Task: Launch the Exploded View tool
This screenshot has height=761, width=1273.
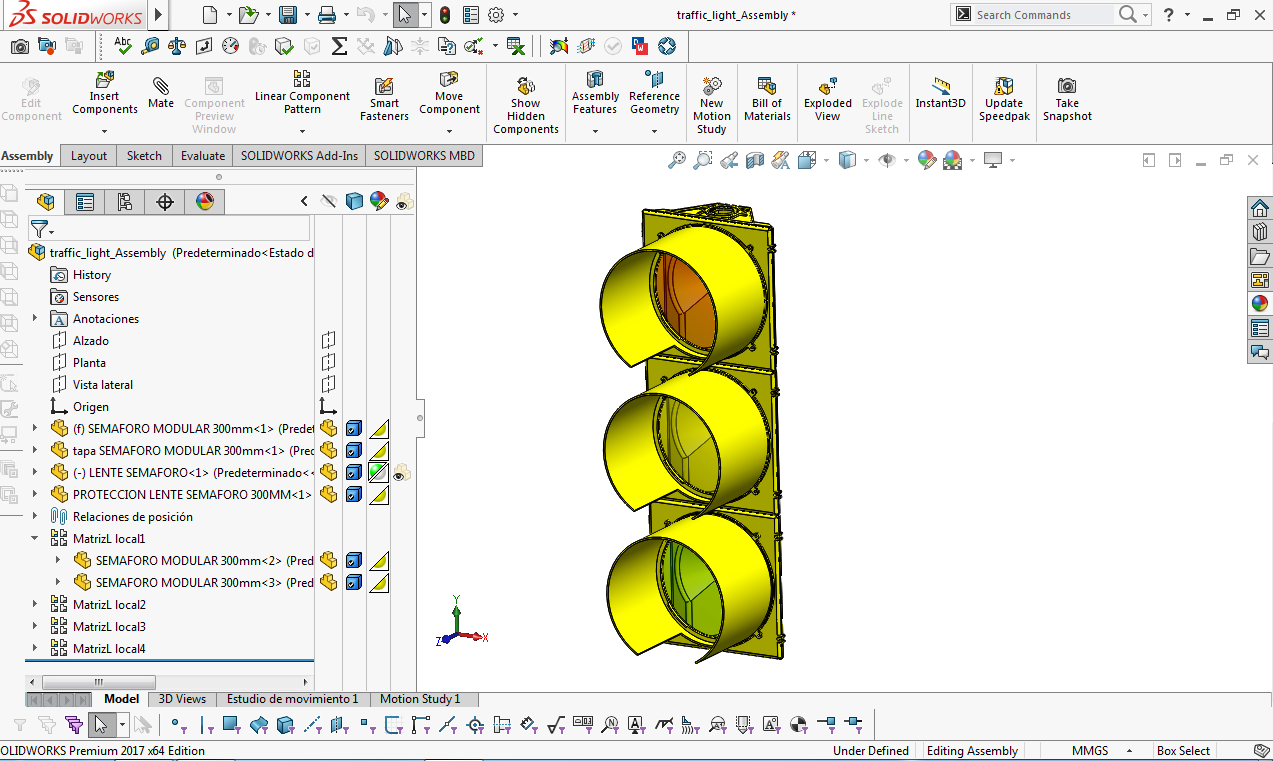Action: coord(827,95)
